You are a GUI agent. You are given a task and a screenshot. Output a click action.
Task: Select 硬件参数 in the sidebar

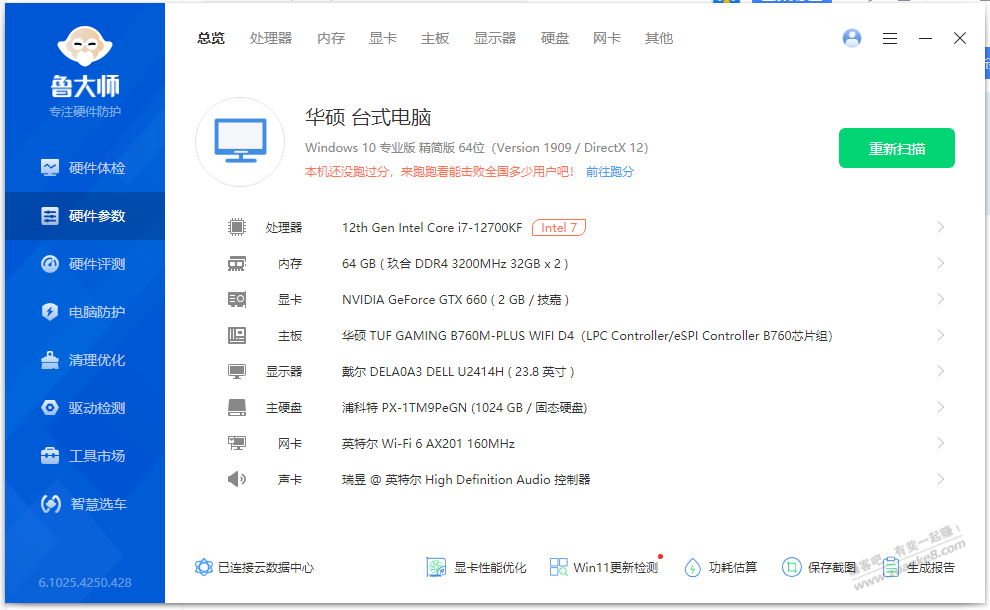point(84,216)
